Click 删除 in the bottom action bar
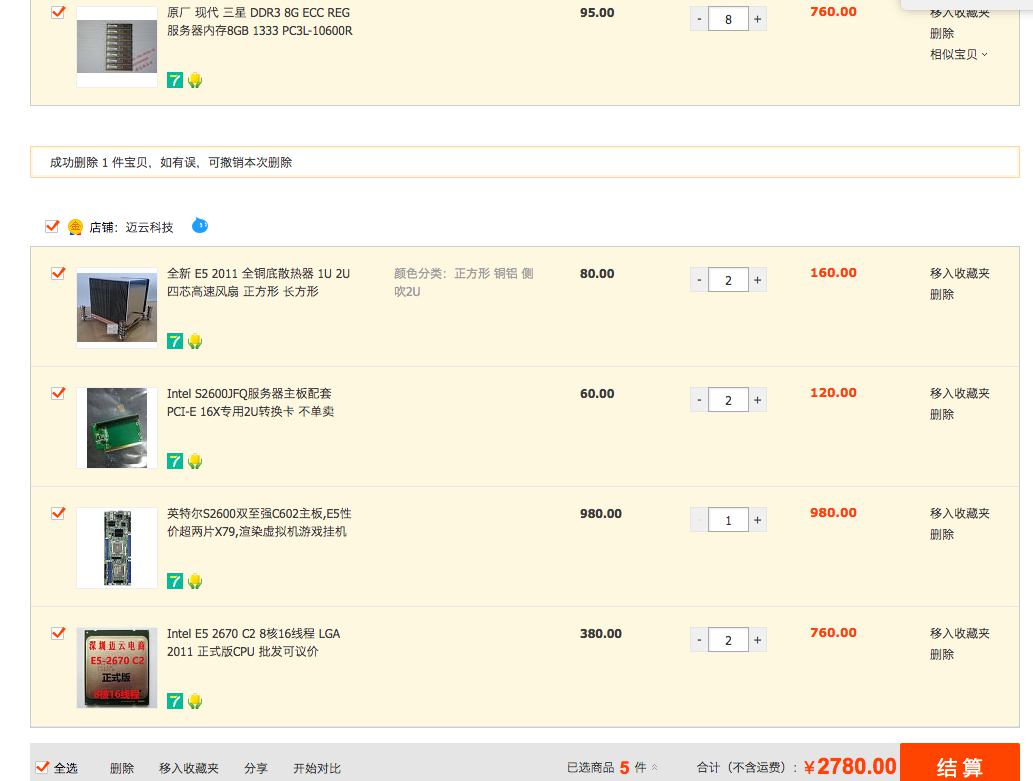This screenshot has height=781, width=1033. coord(122,768)
